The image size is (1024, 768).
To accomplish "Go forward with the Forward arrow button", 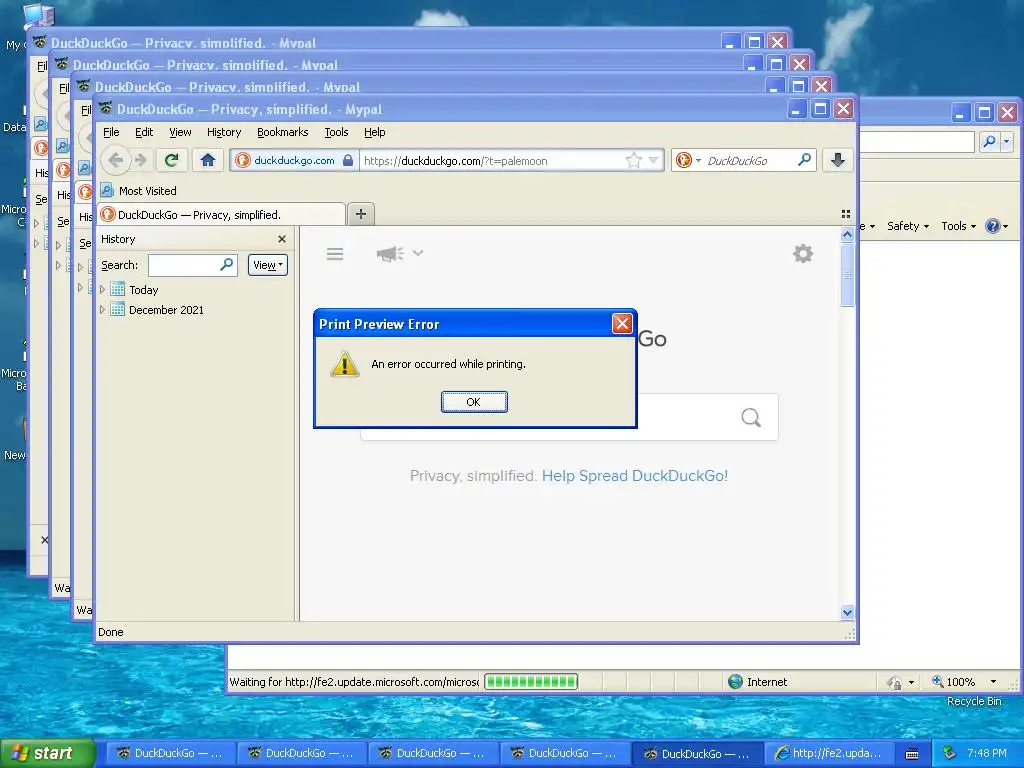I will point(140,160).
